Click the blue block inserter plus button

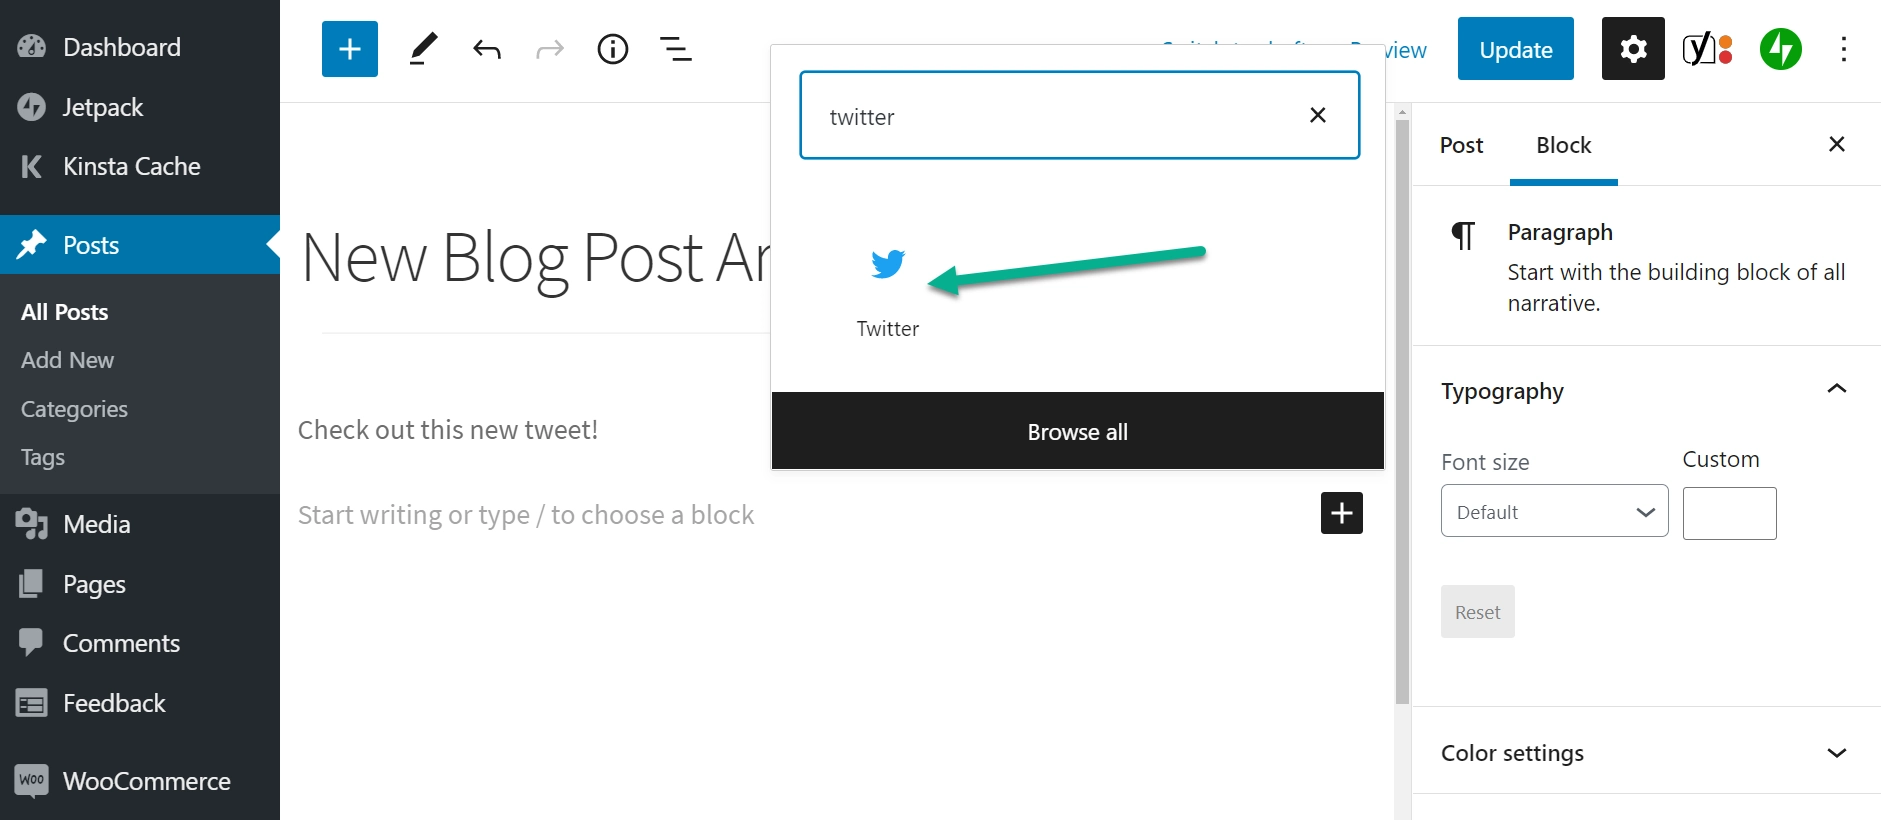(350, 49)
